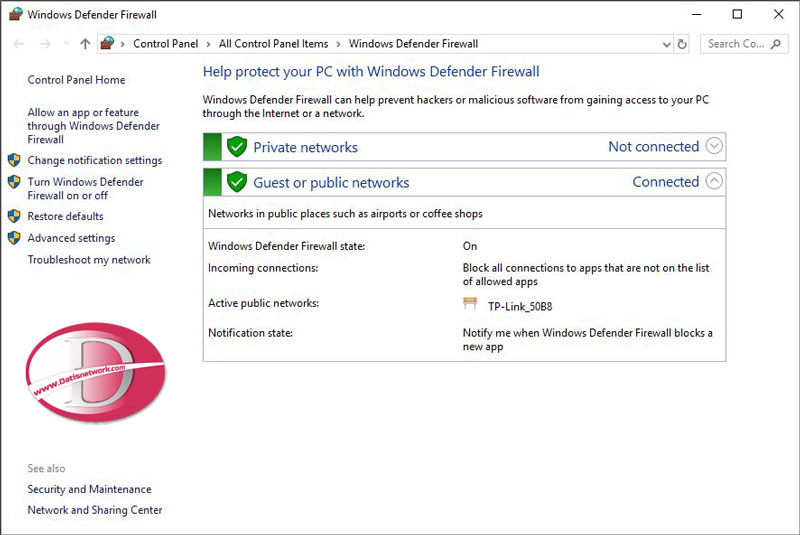The image size is (800, 535).
Task: Click the Private networks heading
Action: coord(306,147)
